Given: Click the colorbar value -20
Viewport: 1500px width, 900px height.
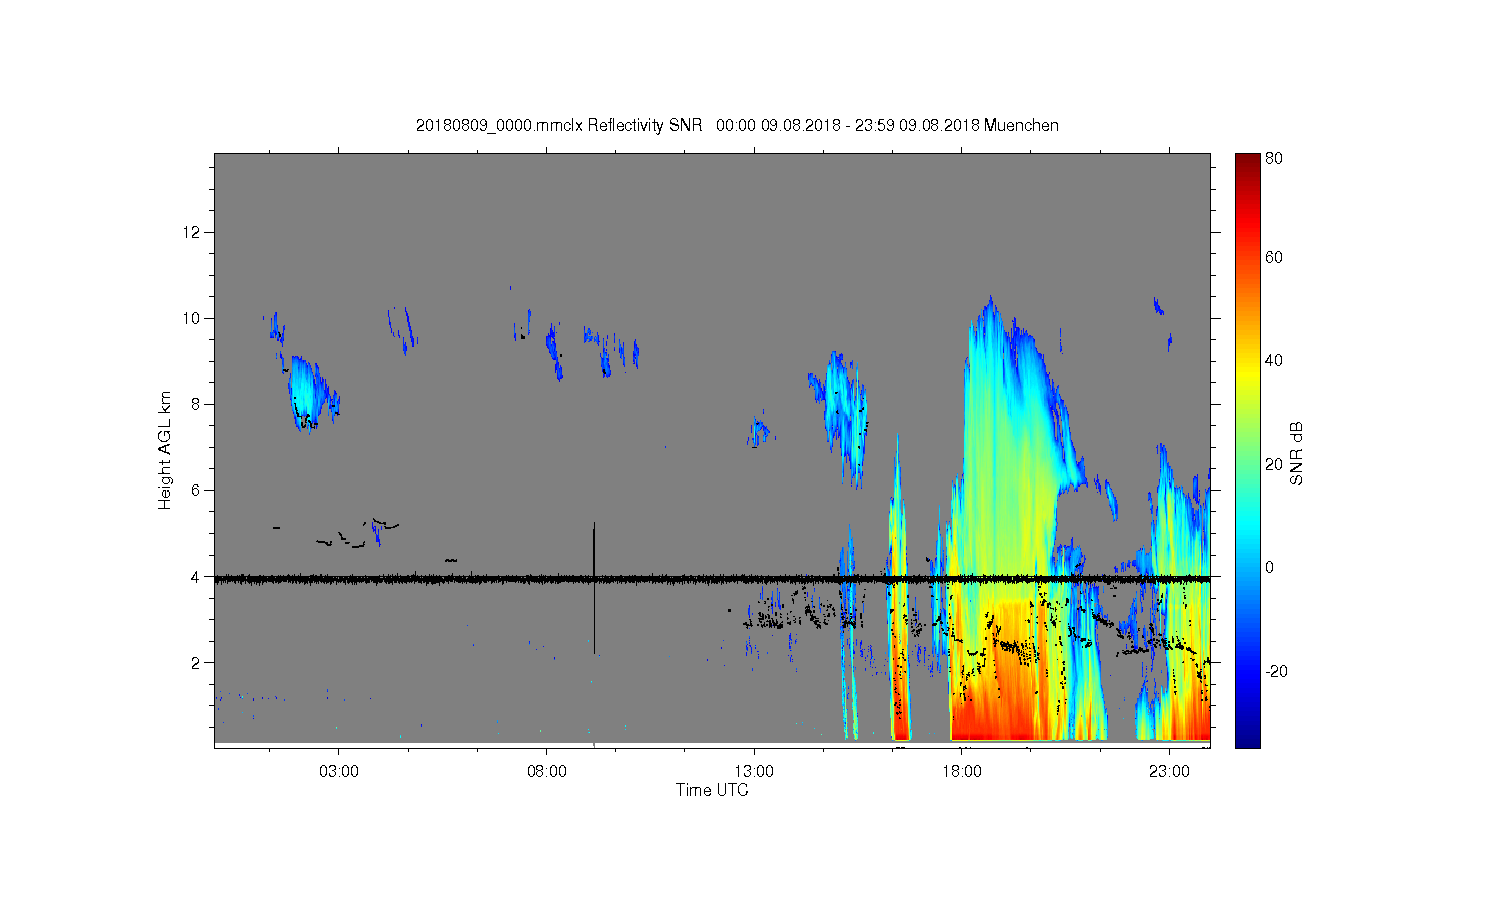Looking at the screenshot, I should pyautogui.click(x=1276, y=671).
